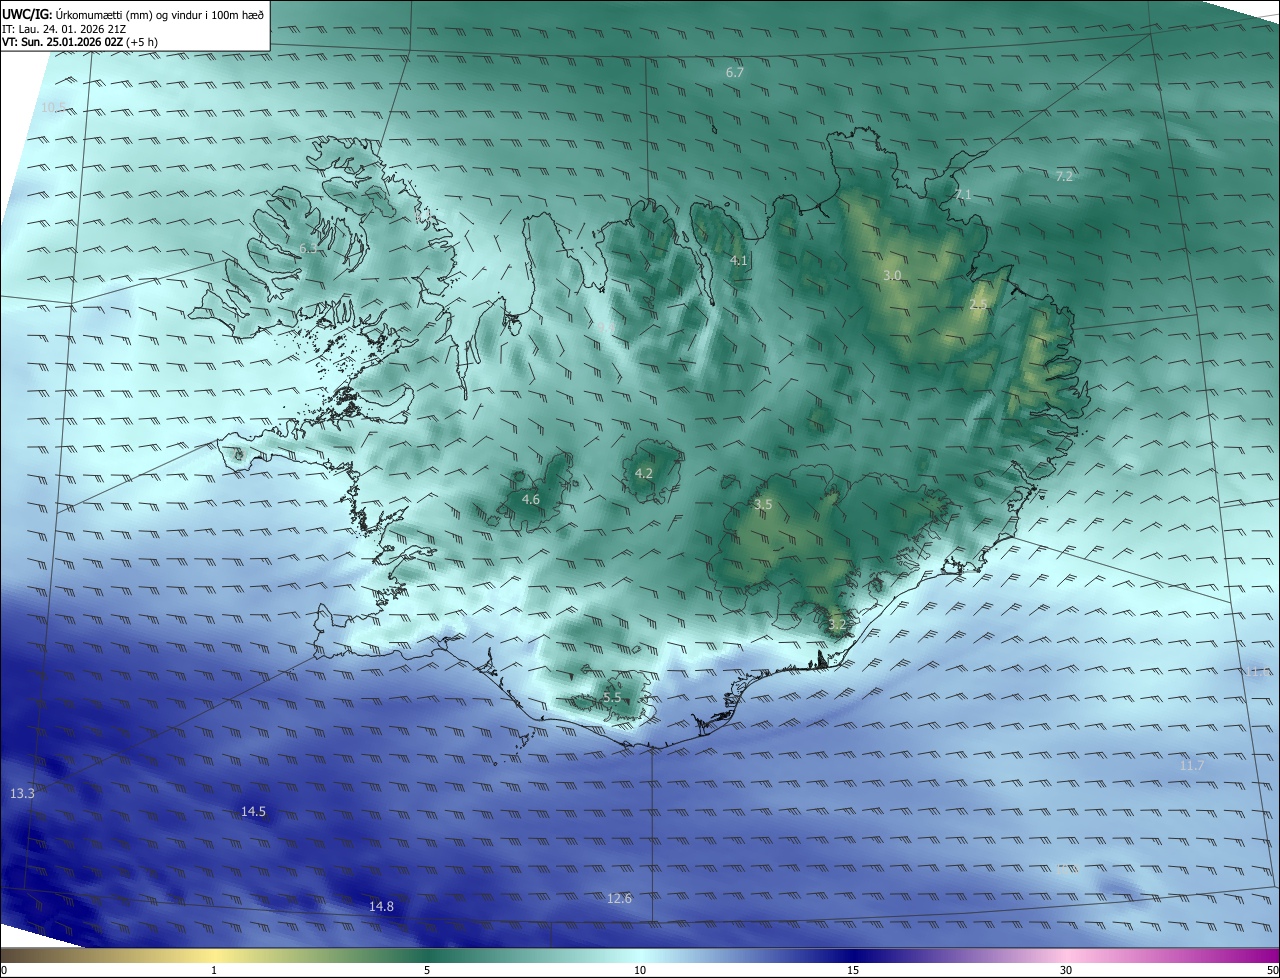This screenshot has height=978, width=1280.
Task: Click the 3.2 value label near the southeast coast
Action: click(x=837, y=625)
